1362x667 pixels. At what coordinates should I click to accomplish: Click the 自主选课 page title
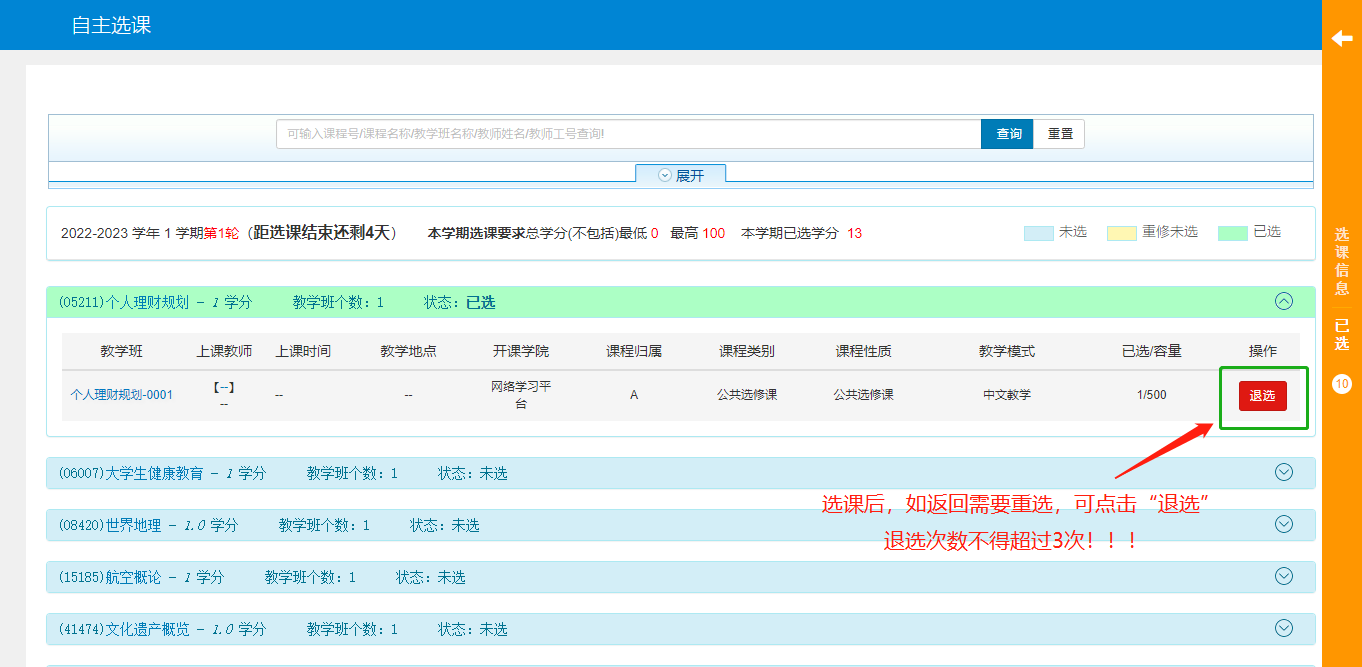pyautogui.click(x=111, y=25)
